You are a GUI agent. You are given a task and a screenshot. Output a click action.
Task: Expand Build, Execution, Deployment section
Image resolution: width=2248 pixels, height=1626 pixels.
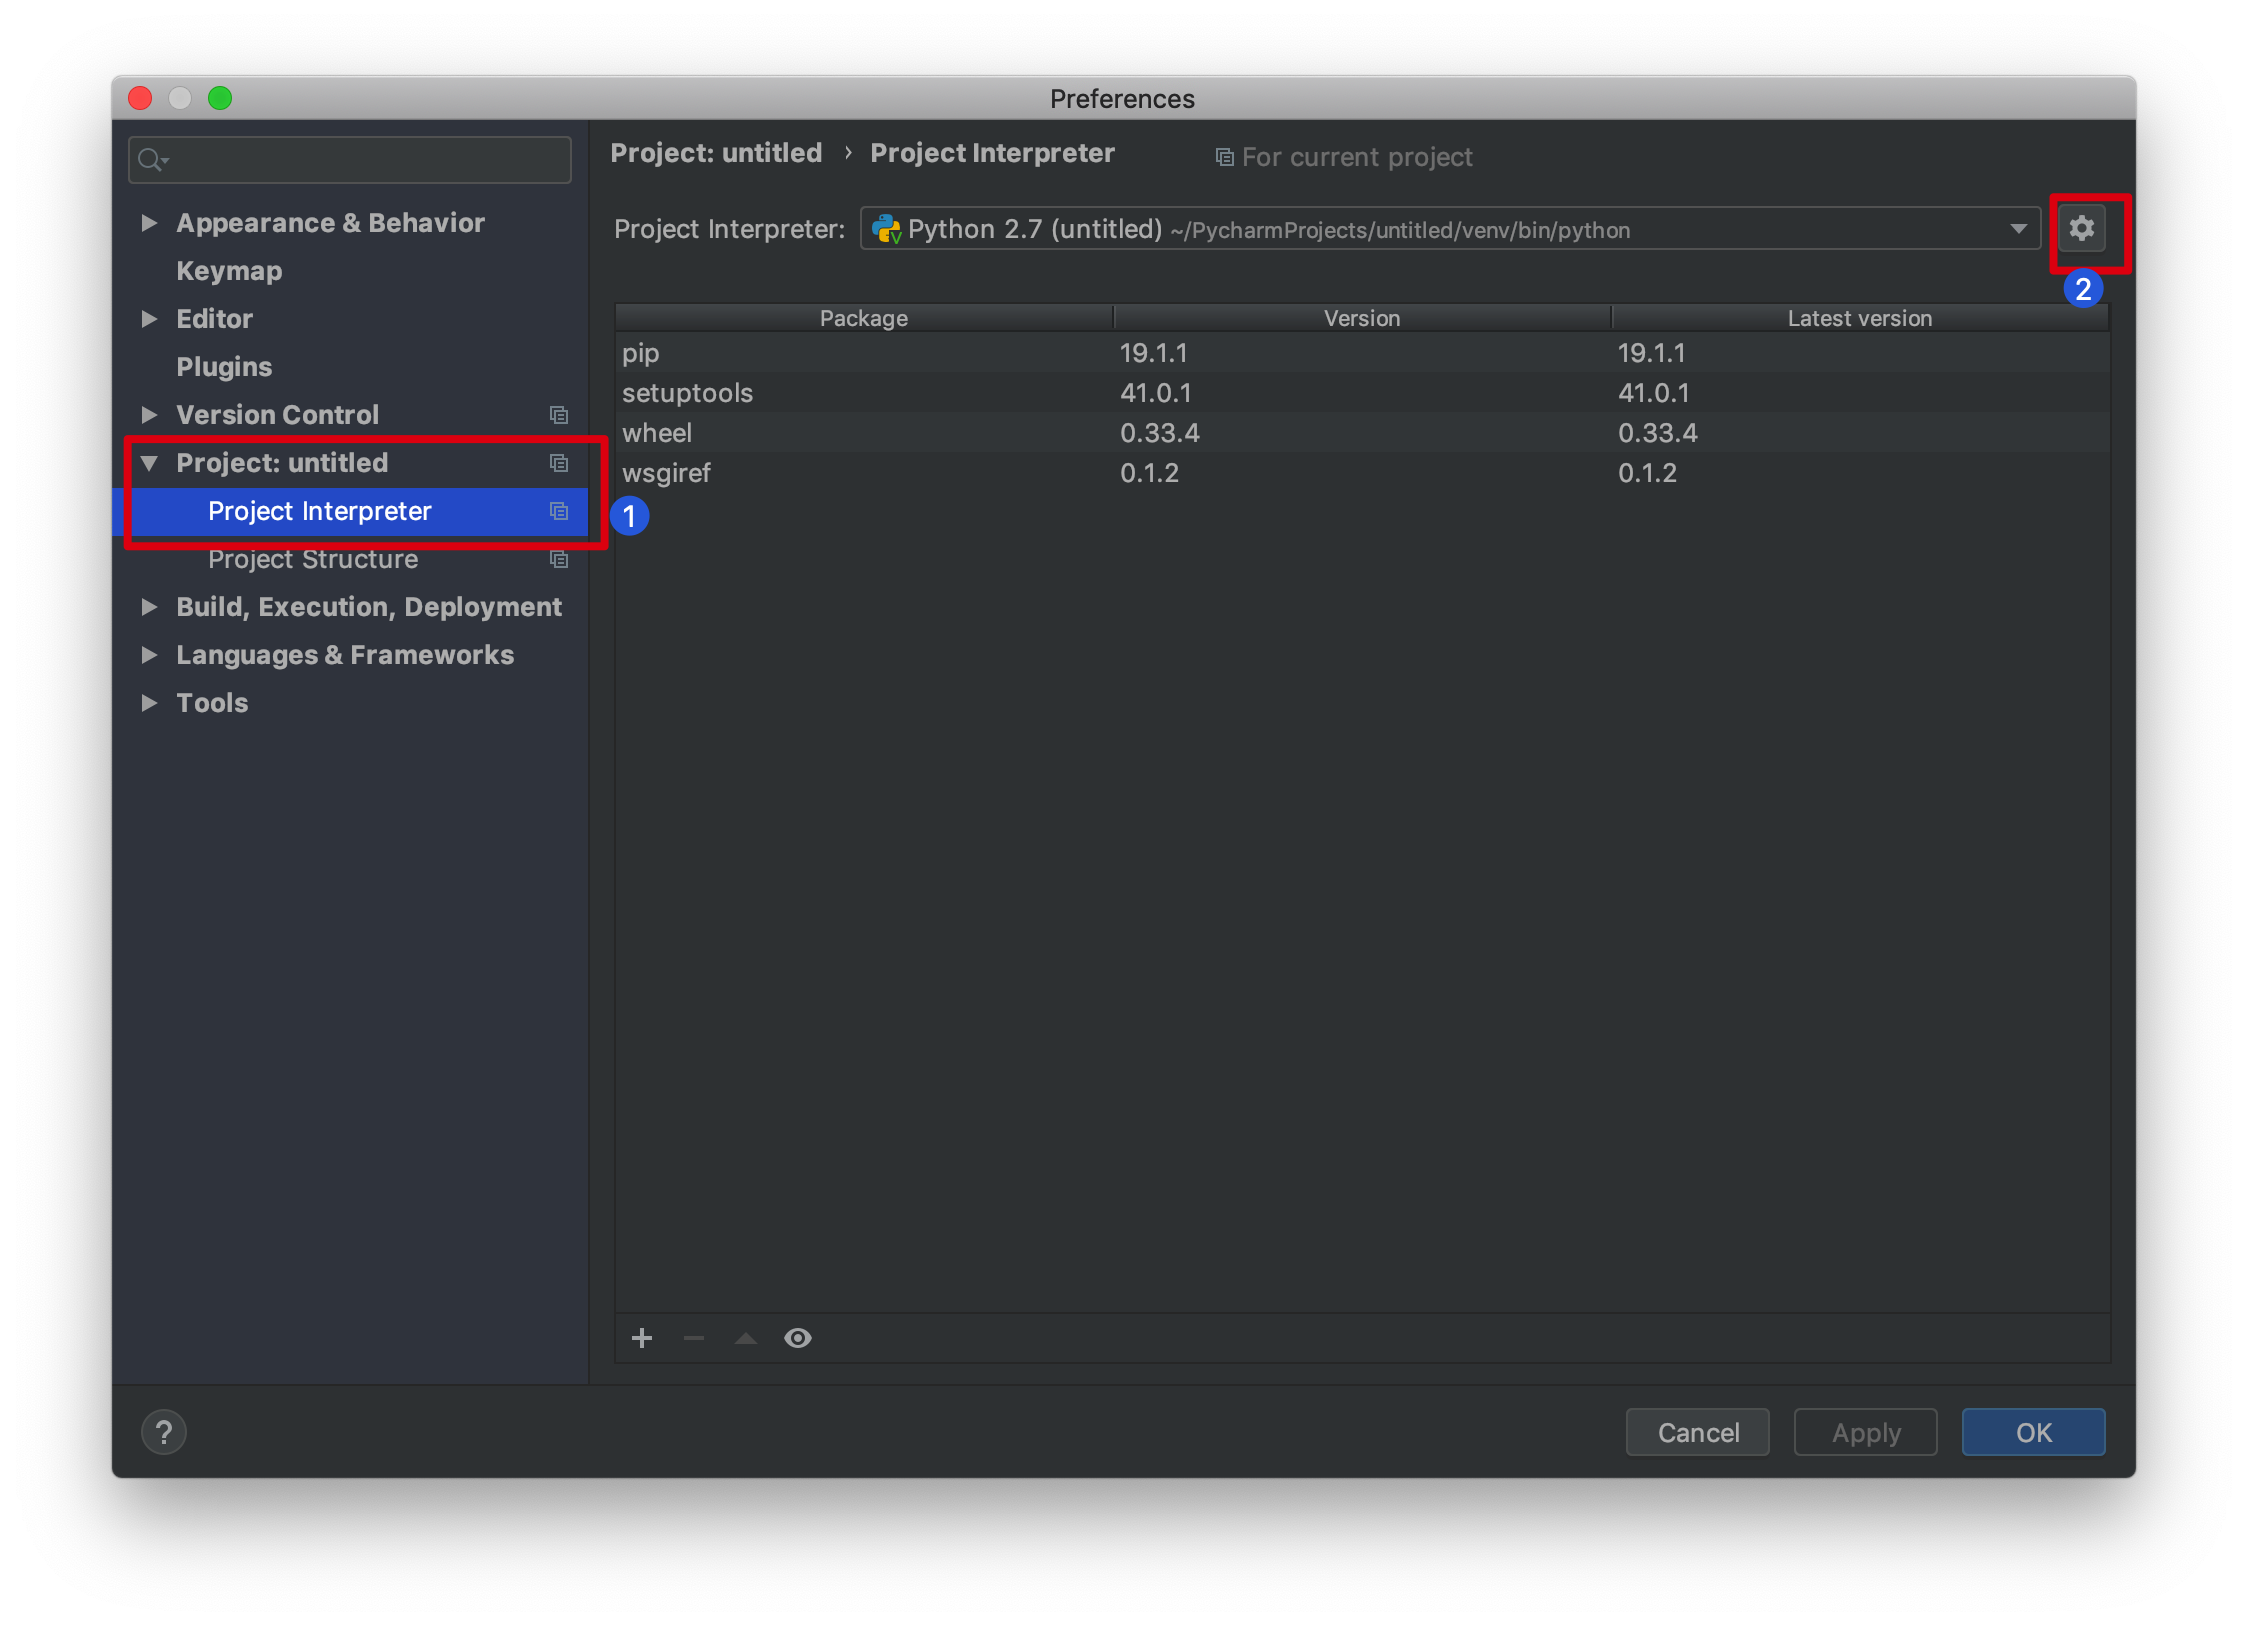[x=149, y=606]
